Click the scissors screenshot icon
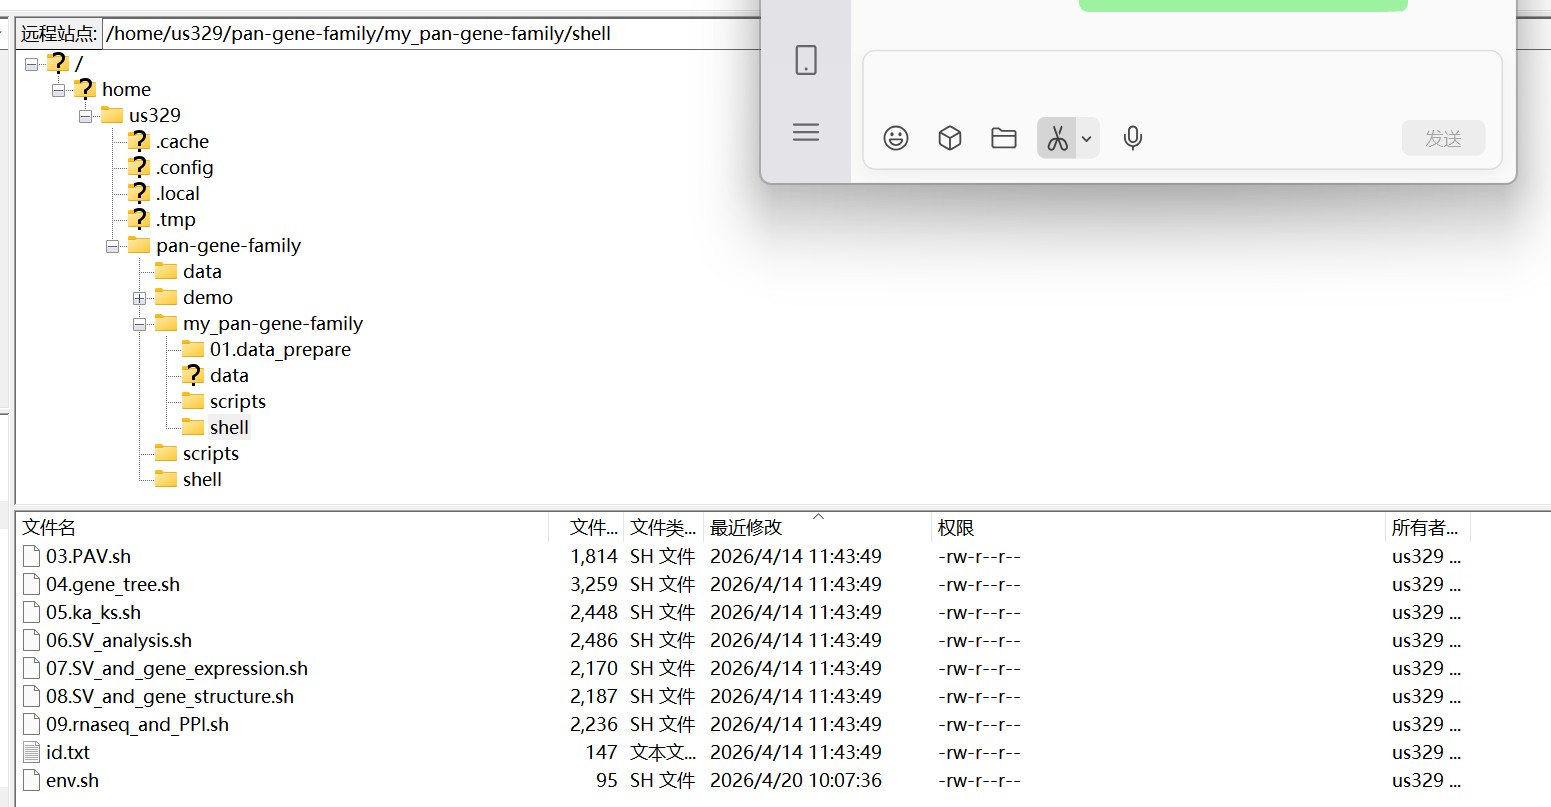The image size is (1551, 807). click(1059, 138)
